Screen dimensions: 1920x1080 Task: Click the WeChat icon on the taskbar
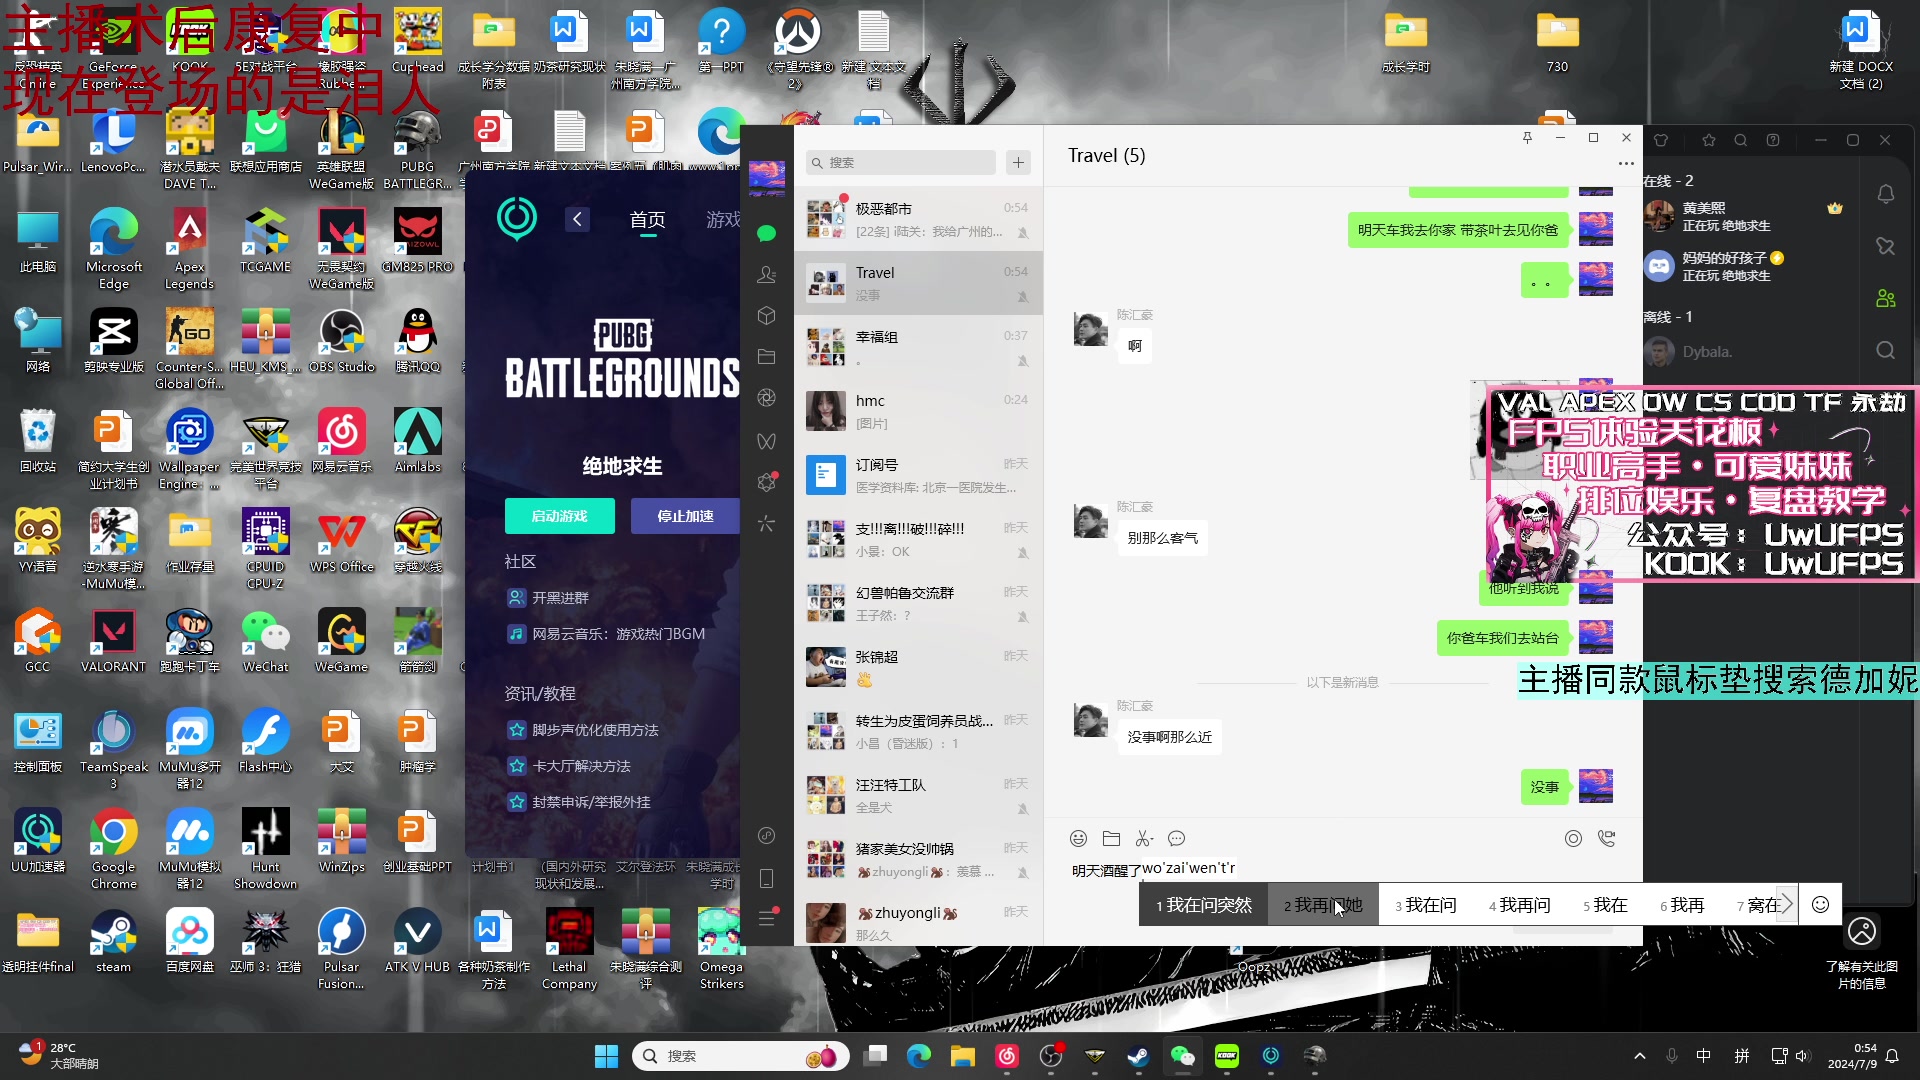(1183, 1055)
